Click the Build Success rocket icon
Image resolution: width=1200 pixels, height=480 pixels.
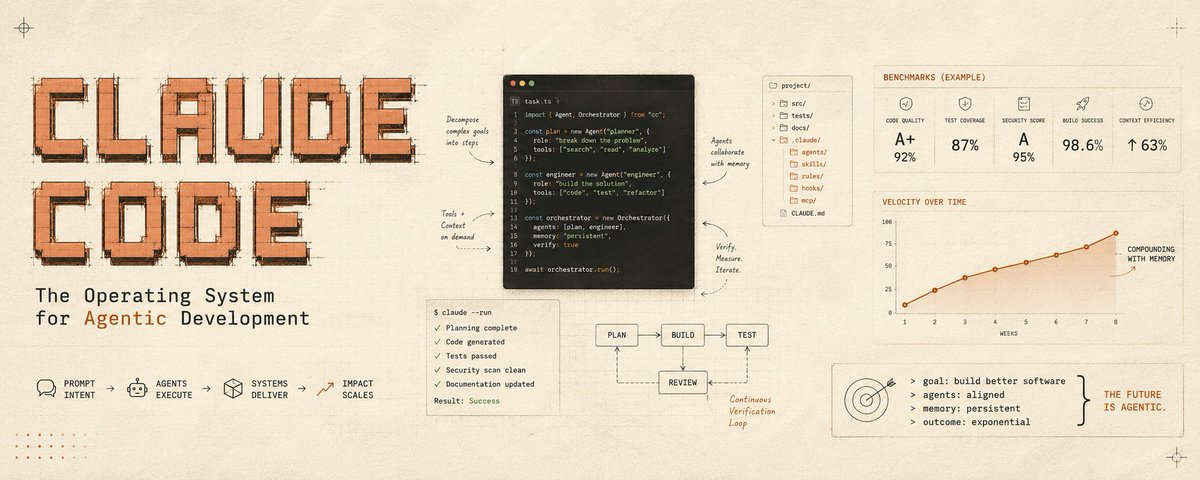[x=1082, y=104]
